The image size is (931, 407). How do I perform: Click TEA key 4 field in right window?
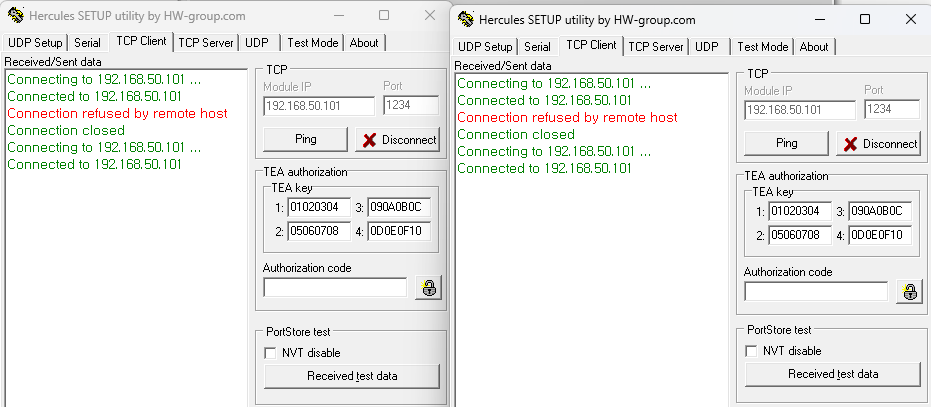click(x=880, y=235)
